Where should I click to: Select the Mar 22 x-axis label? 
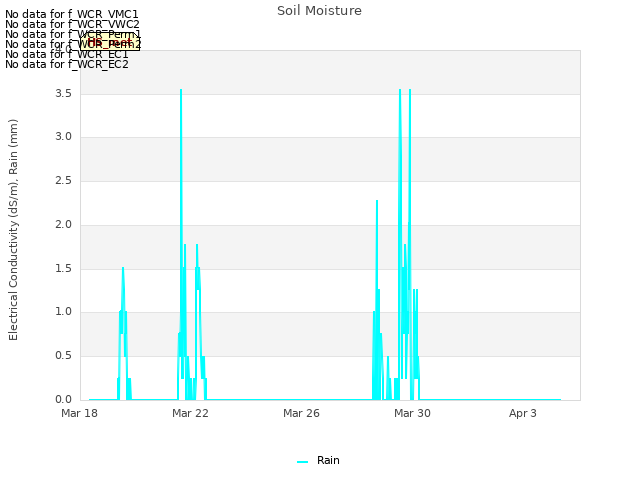point(190,413)
